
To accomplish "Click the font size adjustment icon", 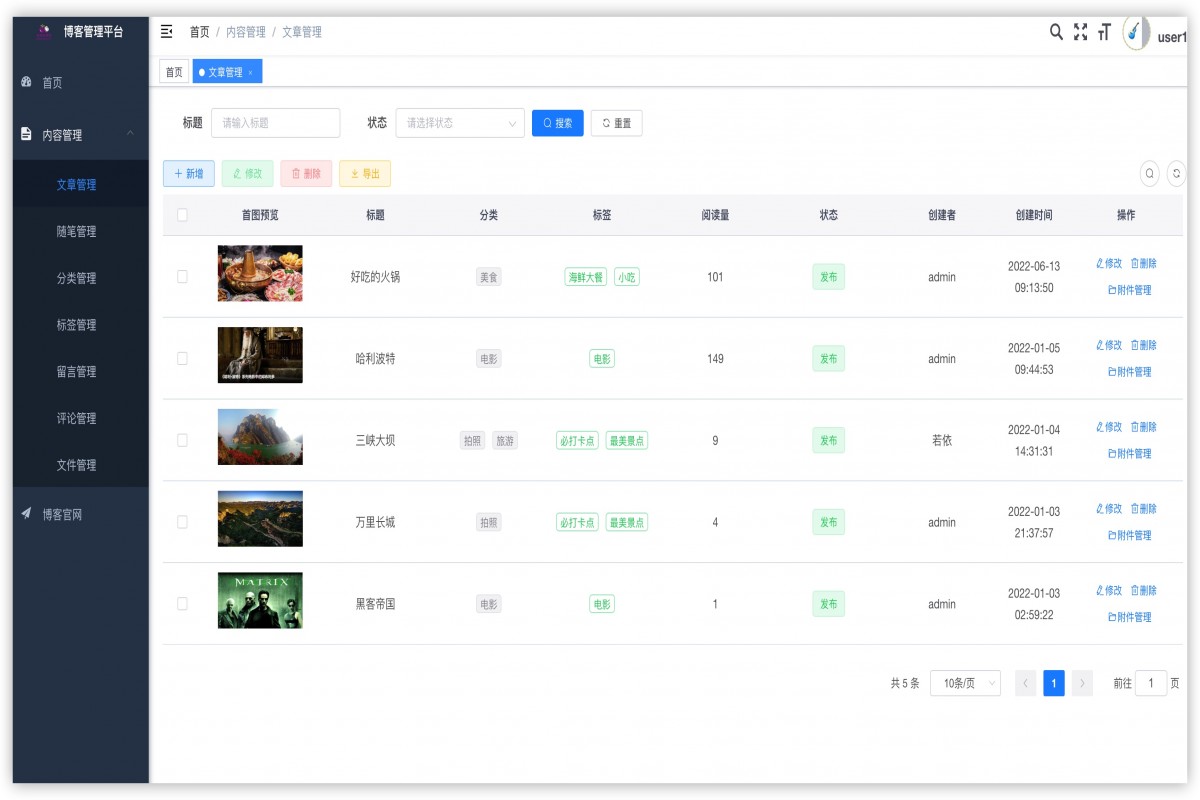I will (1104, 33).
